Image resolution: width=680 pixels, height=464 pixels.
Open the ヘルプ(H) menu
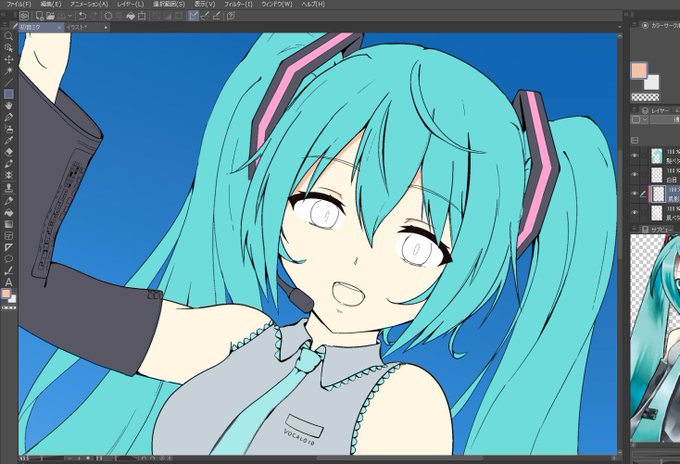313,4
